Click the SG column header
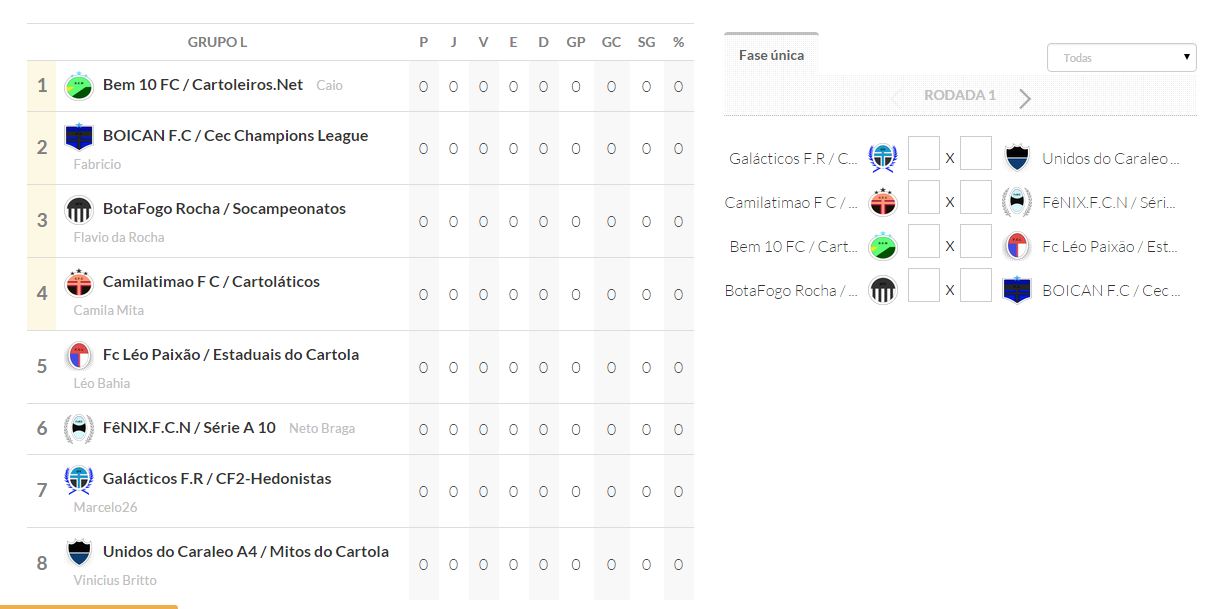Image resolution: width=1208 pixels, height=609 pixels. [x=646, y=42]
